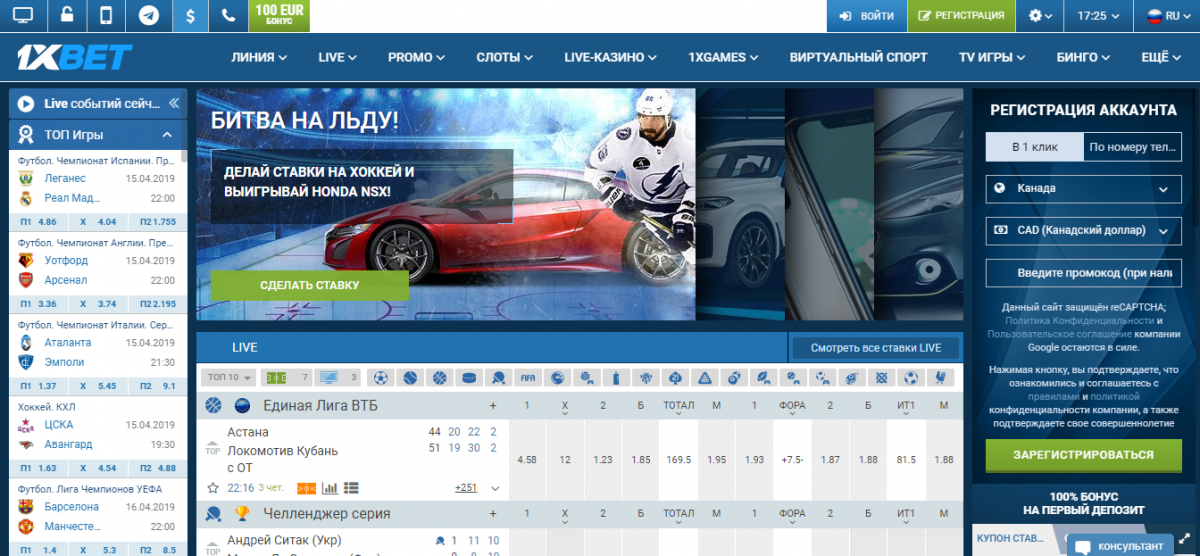Click the 1XBET logo

click(74, 57)
